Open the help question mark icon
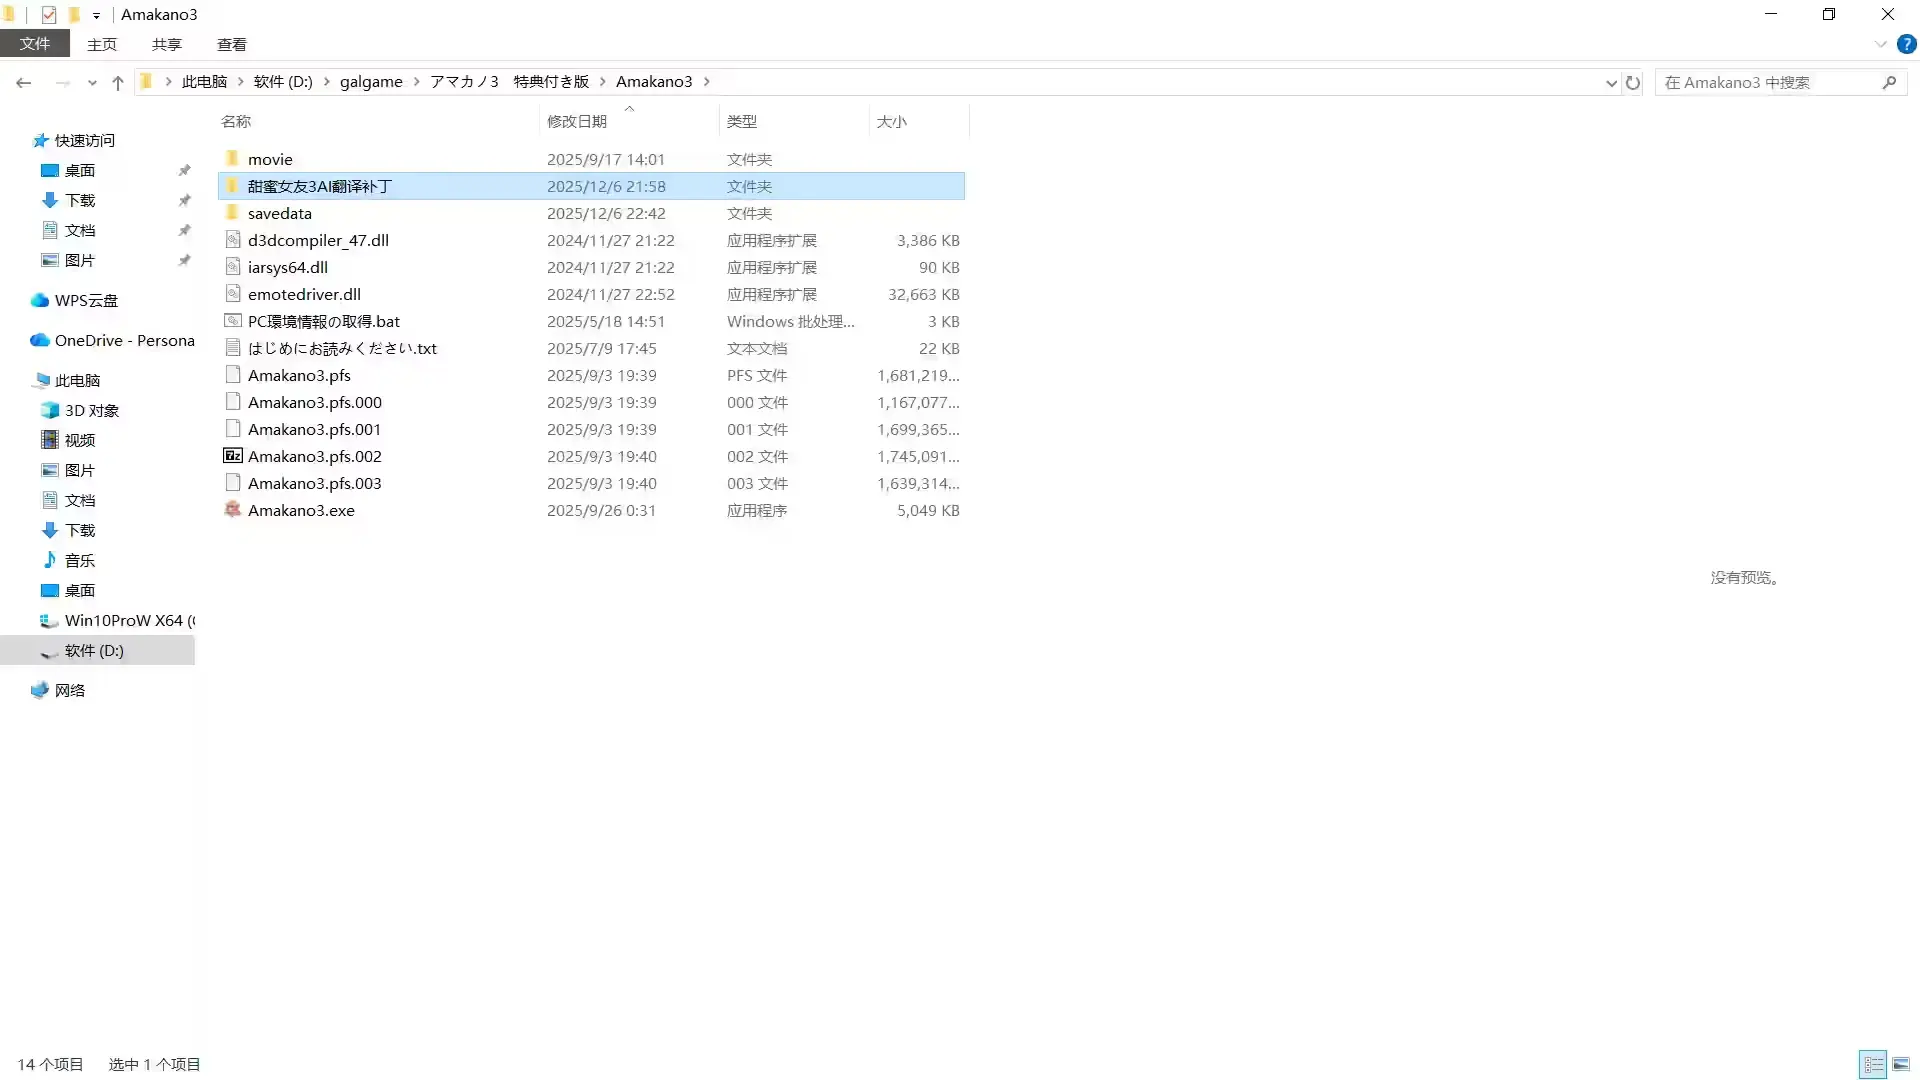The height and width of the screenshot is (1080, 1920). click(1907, 44)
